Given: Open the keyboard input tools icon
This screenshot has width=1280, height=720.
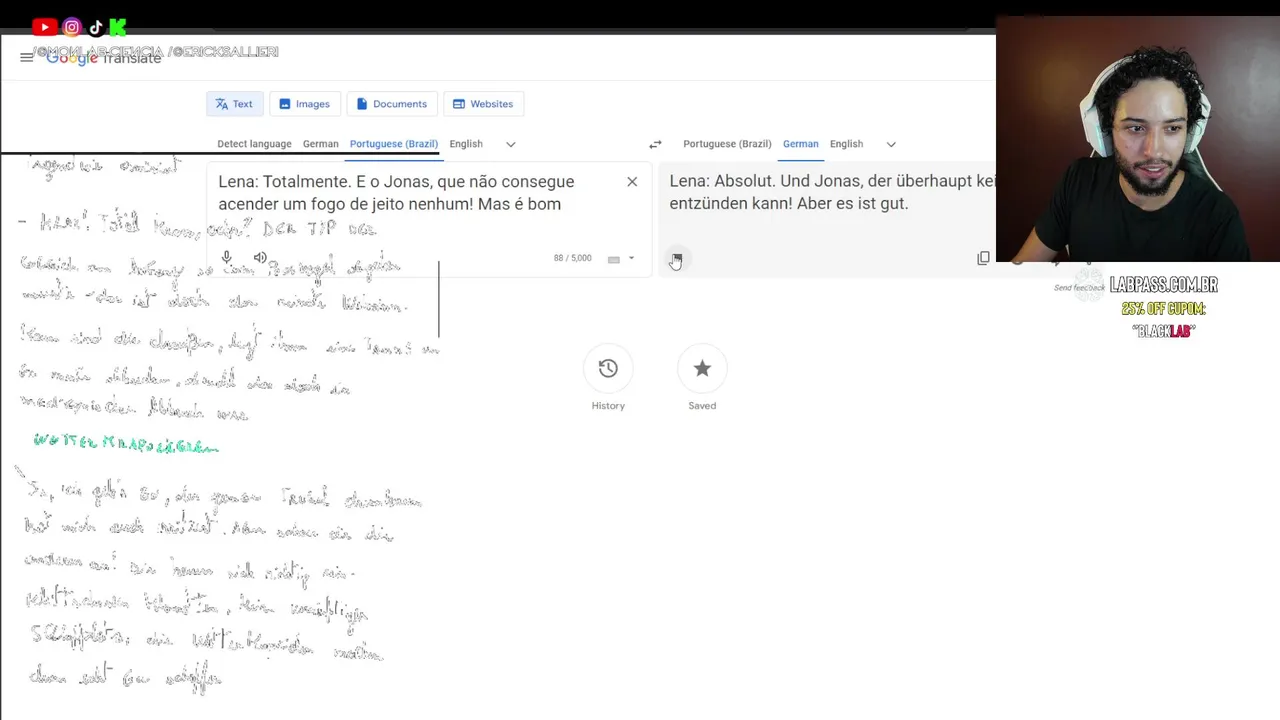Looking at the screenshot, I should tap(614, 259).
